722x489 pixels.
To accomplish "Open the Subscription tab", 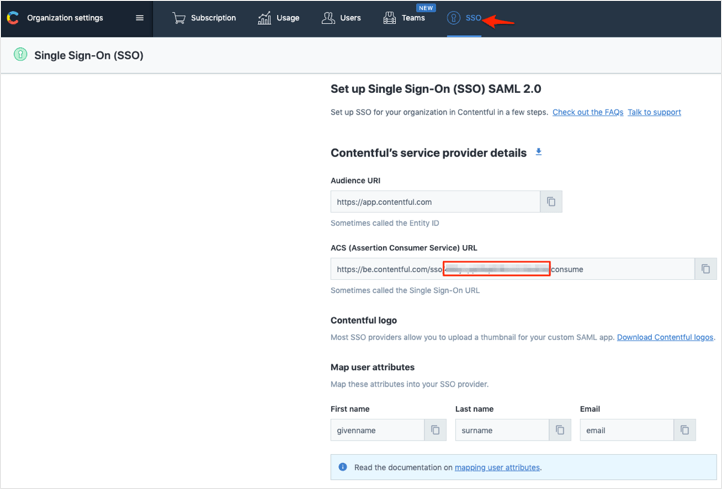I will [204, 18].
